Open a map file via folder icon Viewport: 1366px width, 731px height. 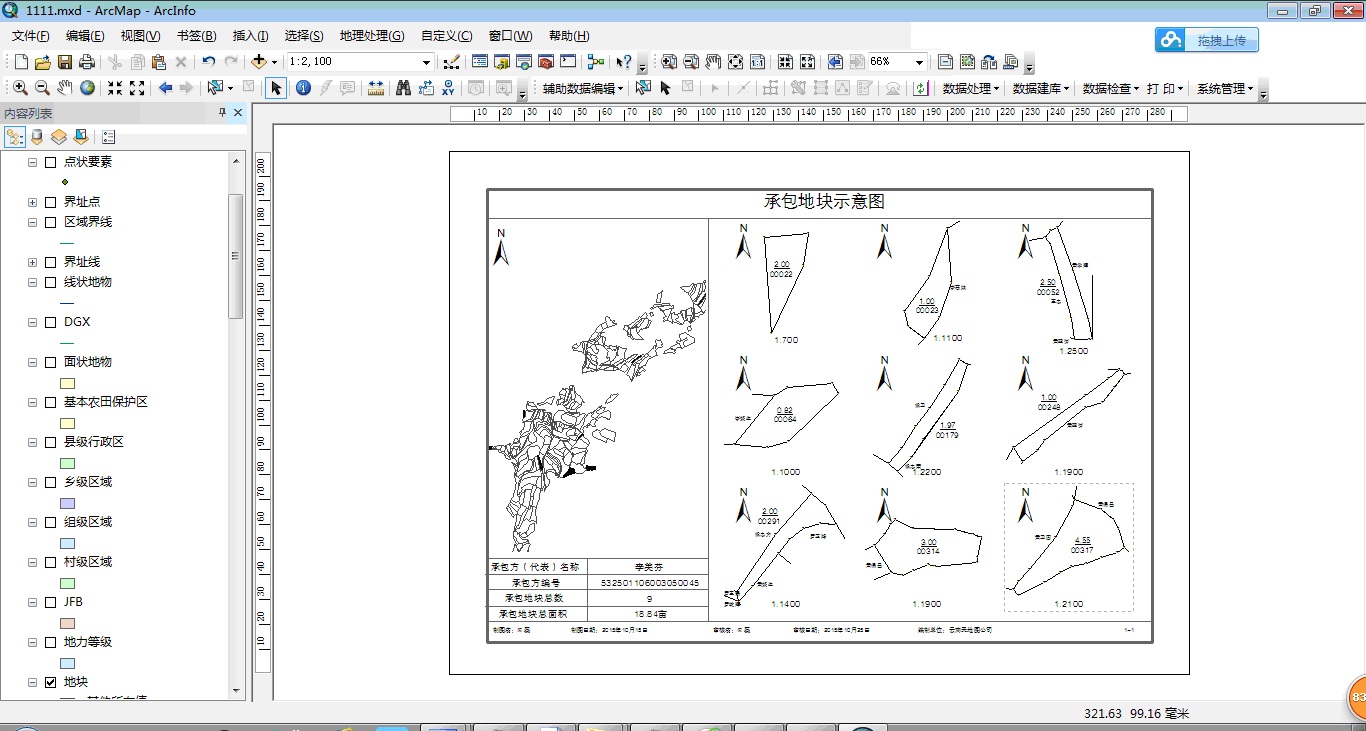point(43,62)
